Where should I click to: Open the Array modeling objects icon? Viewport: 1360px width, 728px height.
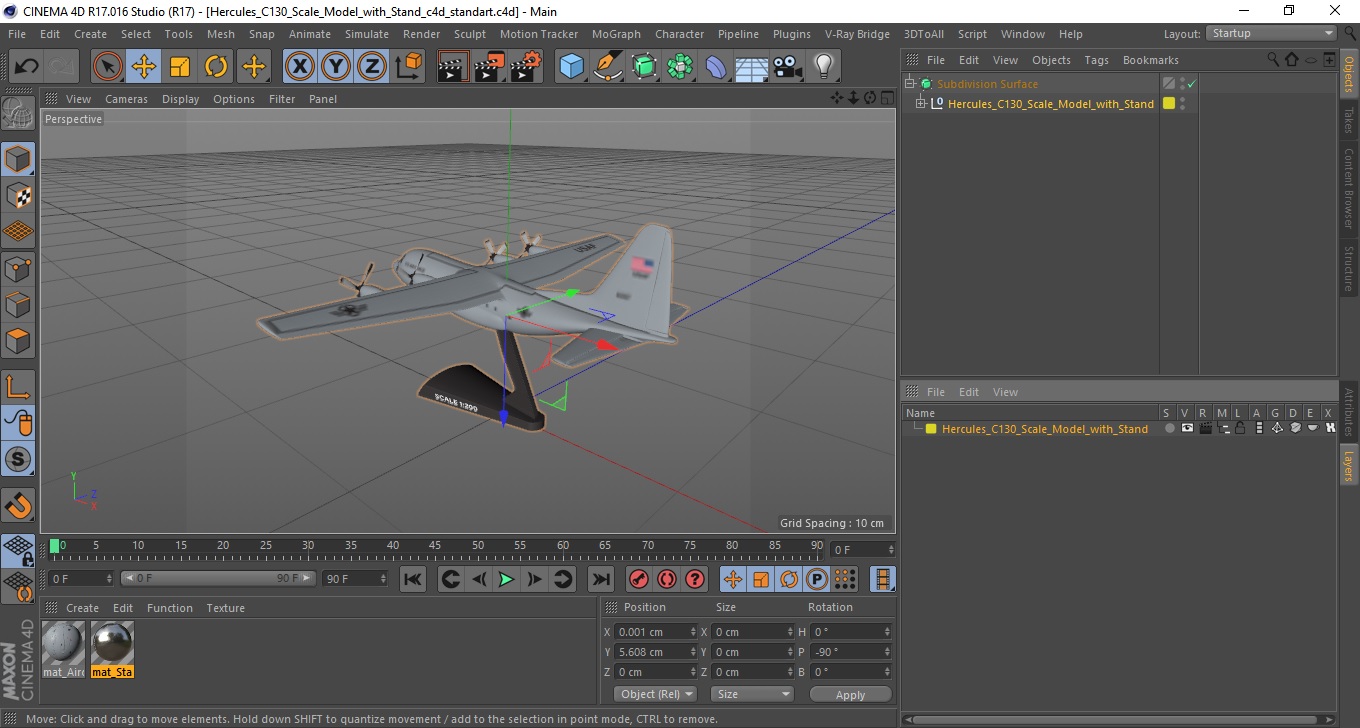(x=680, y=67)
